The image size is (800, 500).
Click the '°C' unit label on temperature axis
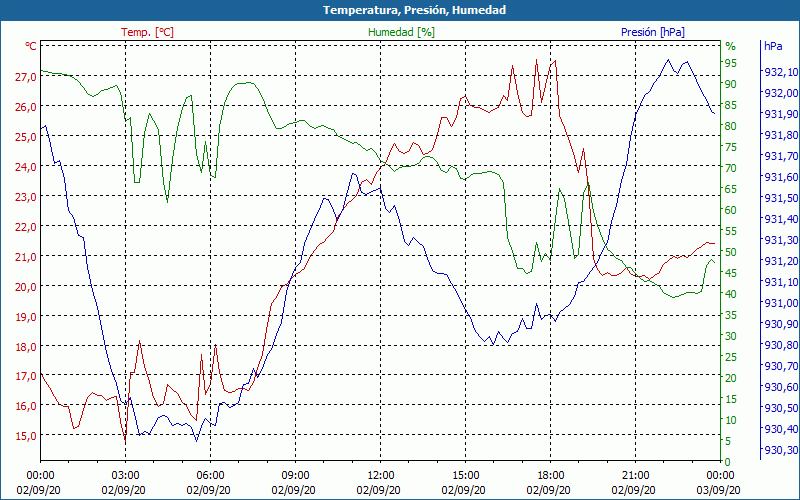pyautogui.click(x=31, y=46)
